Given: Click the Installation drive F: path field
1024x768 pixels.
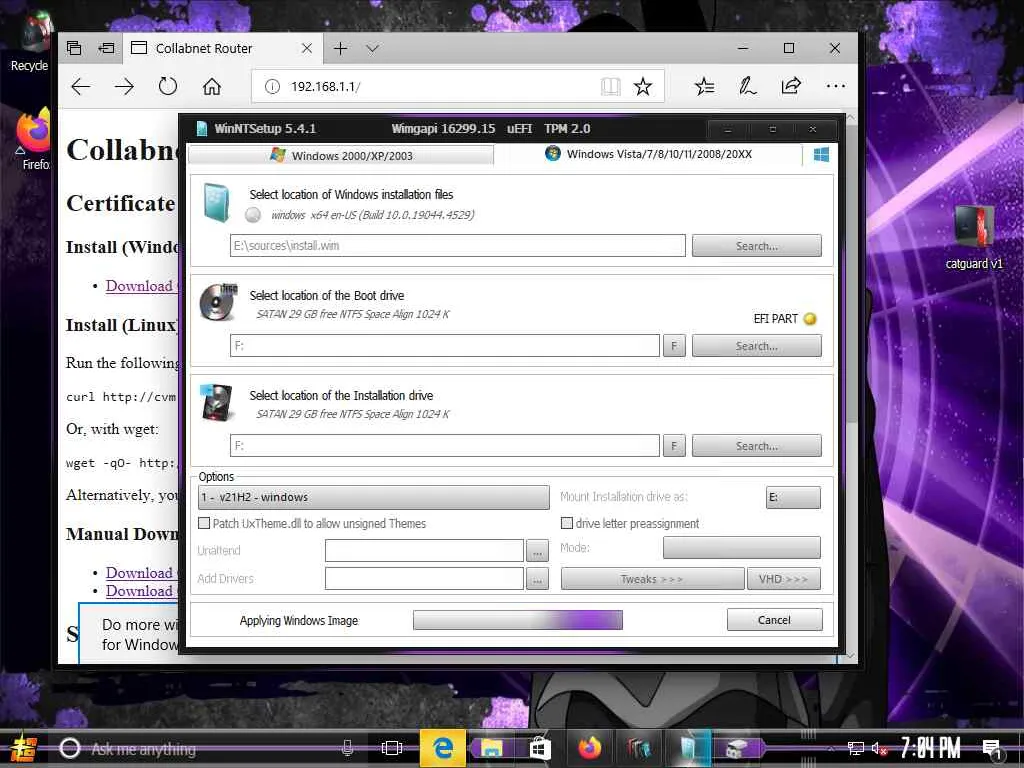Looking at the screenshot, I should click(445, 445).
